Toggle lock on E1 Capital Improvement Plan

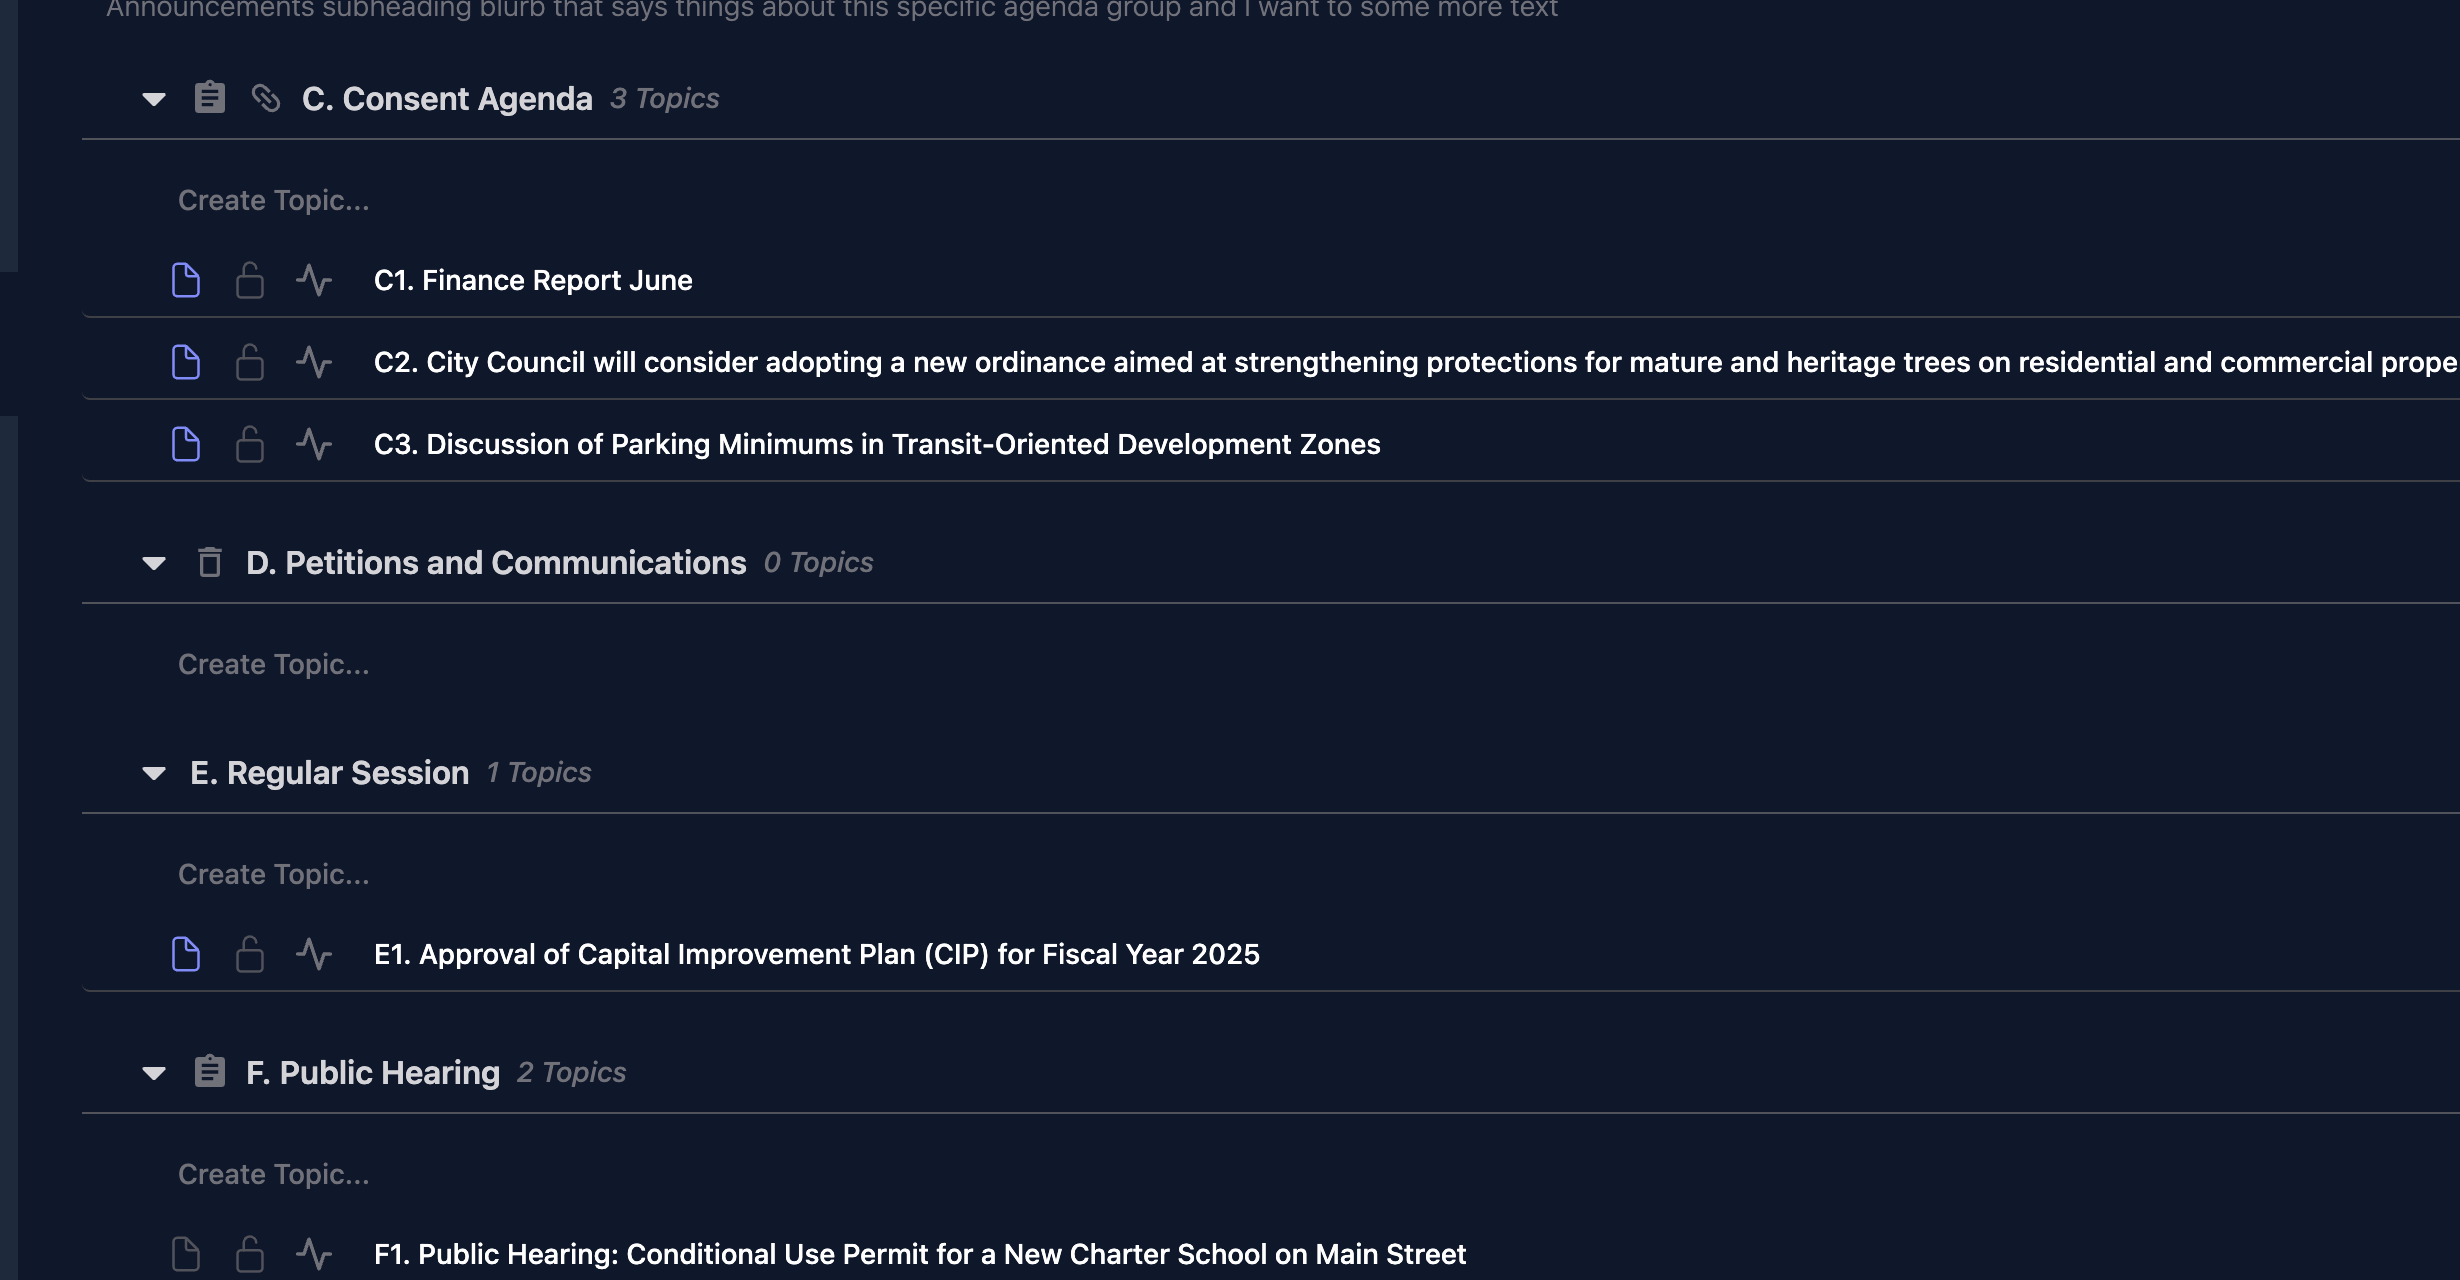click(x=250, y=954)
